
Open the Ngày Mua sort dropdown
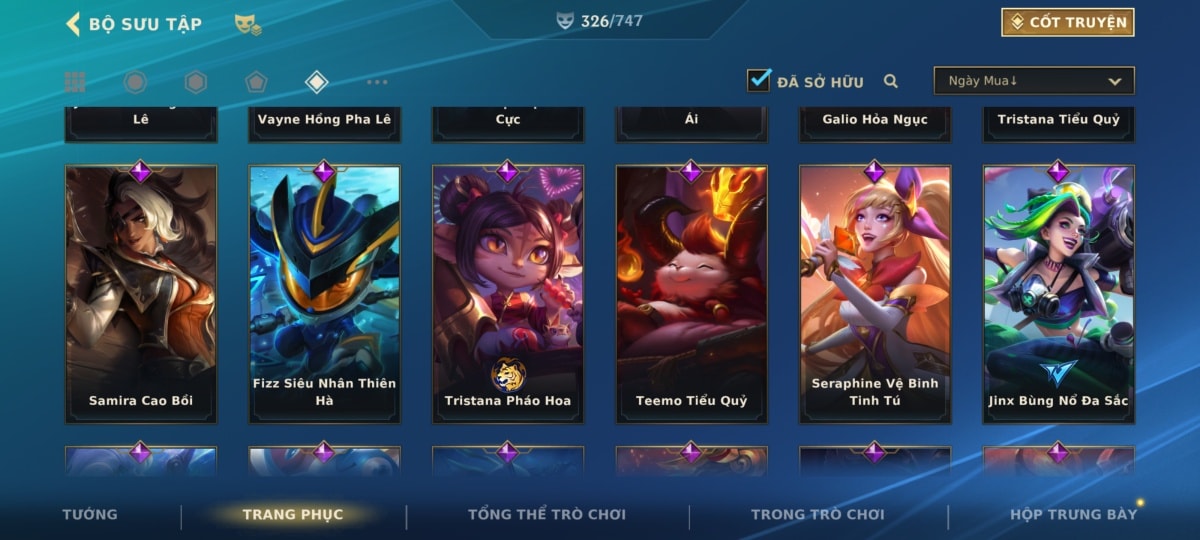tap(1034, 81)
